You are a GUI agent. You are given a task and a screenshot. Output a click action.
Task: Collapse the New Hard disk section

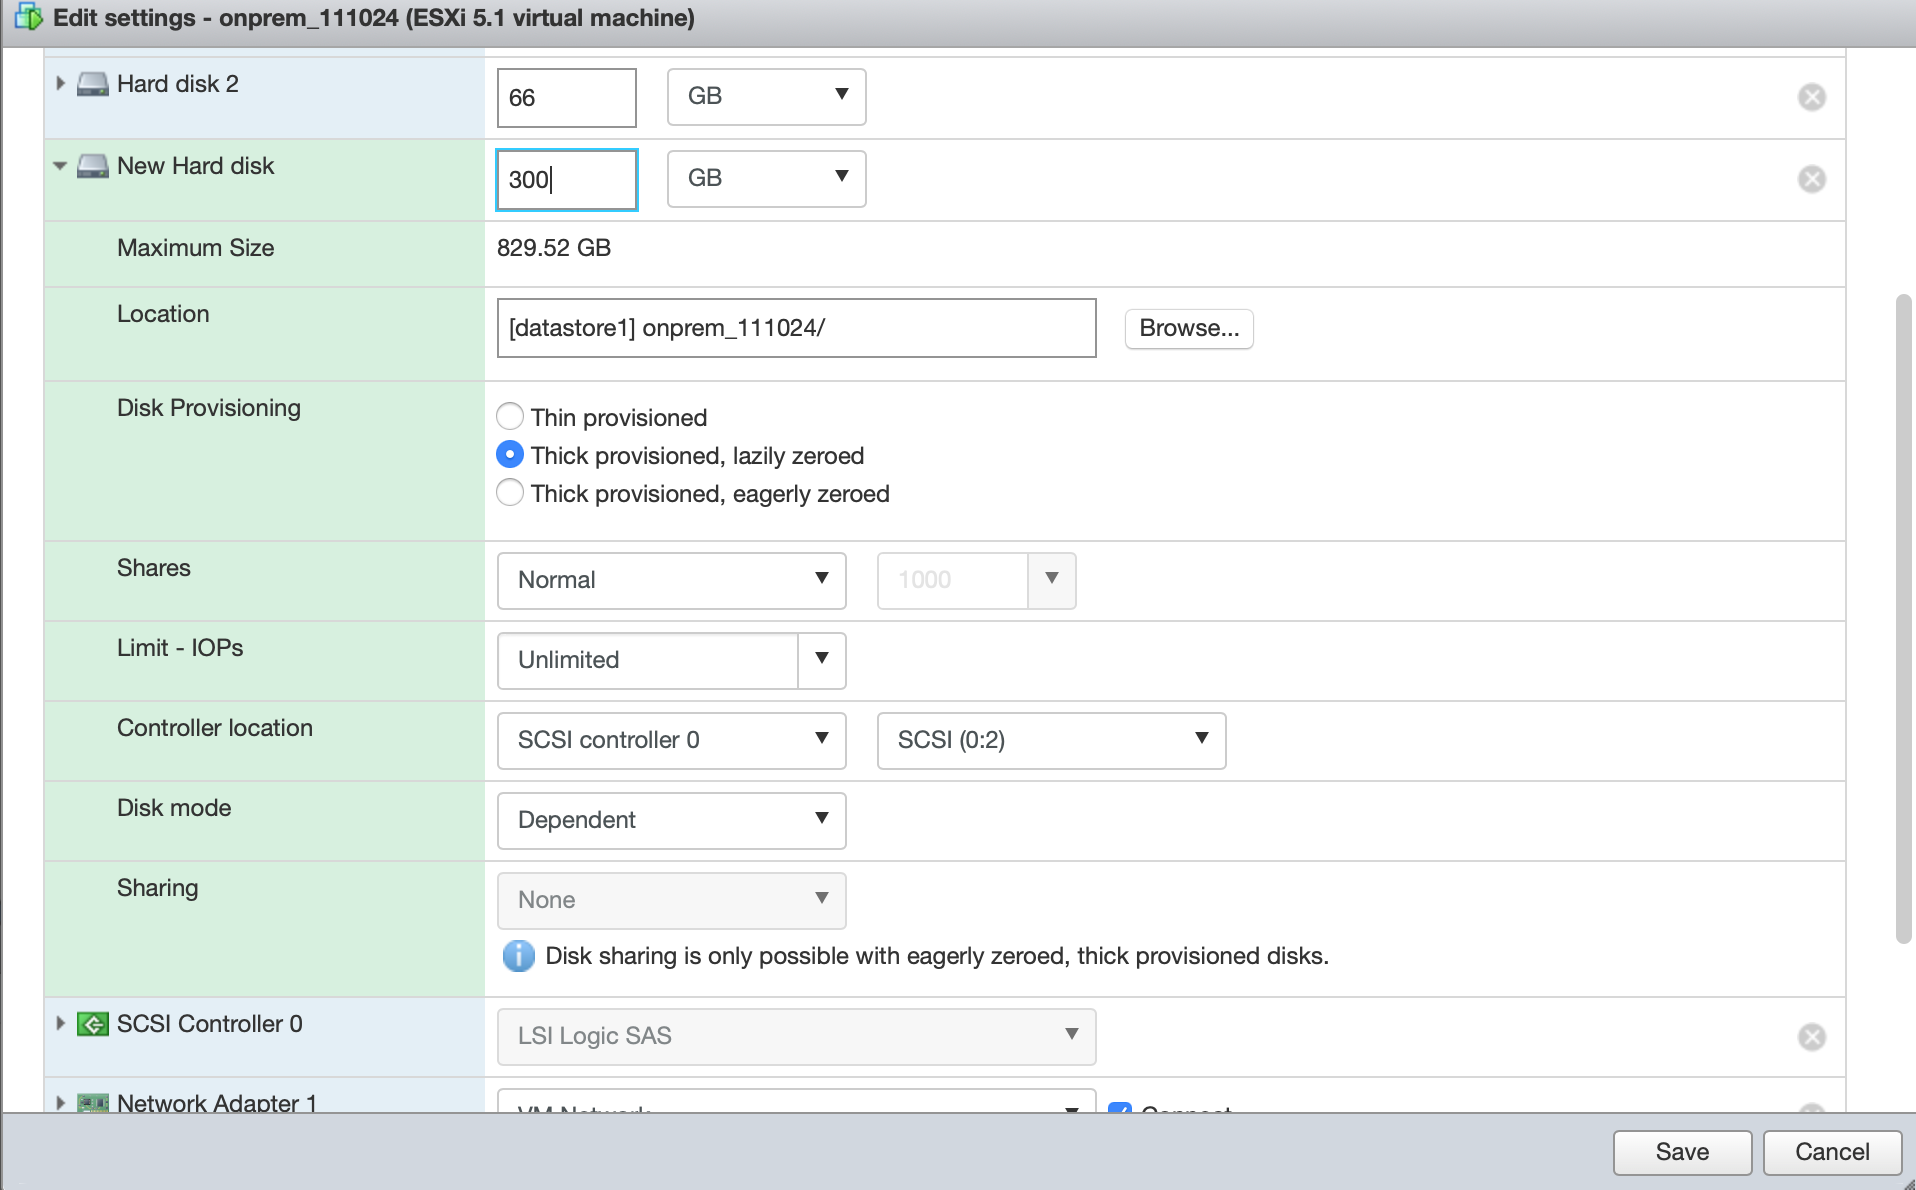[60, 166]
